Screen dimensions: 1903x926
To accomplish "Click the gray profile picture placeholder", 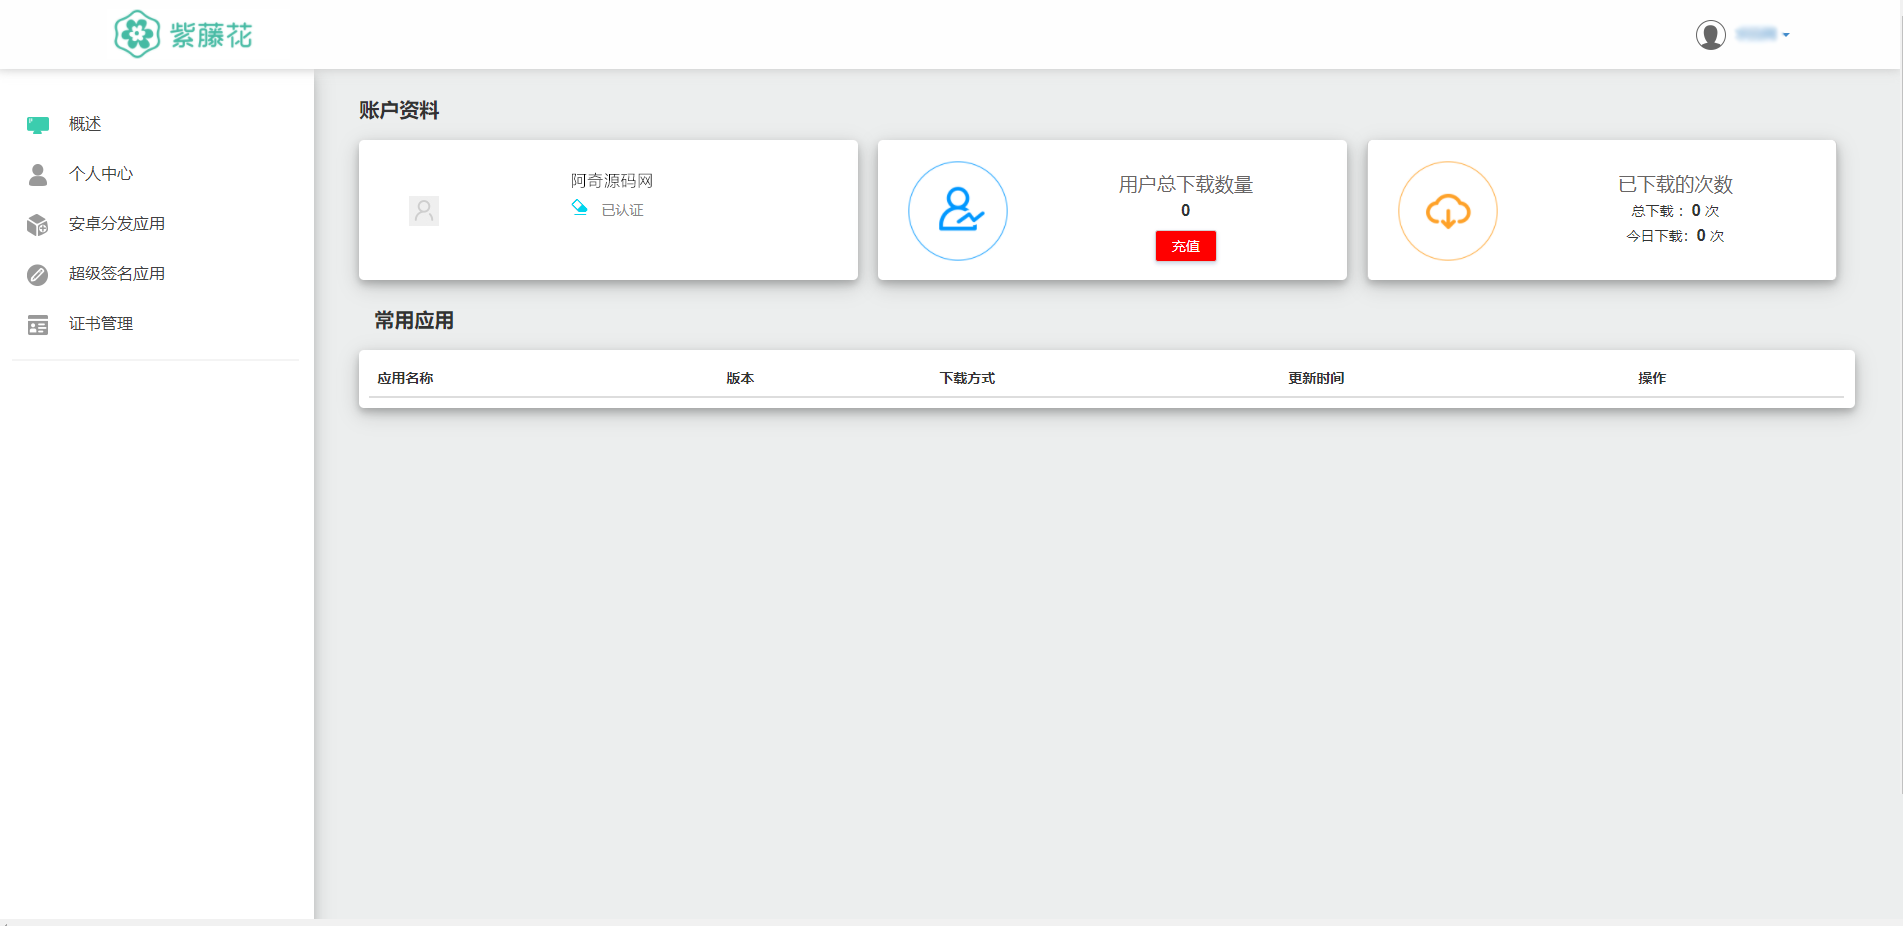I will pyautogui.click(x=424, y=211).
